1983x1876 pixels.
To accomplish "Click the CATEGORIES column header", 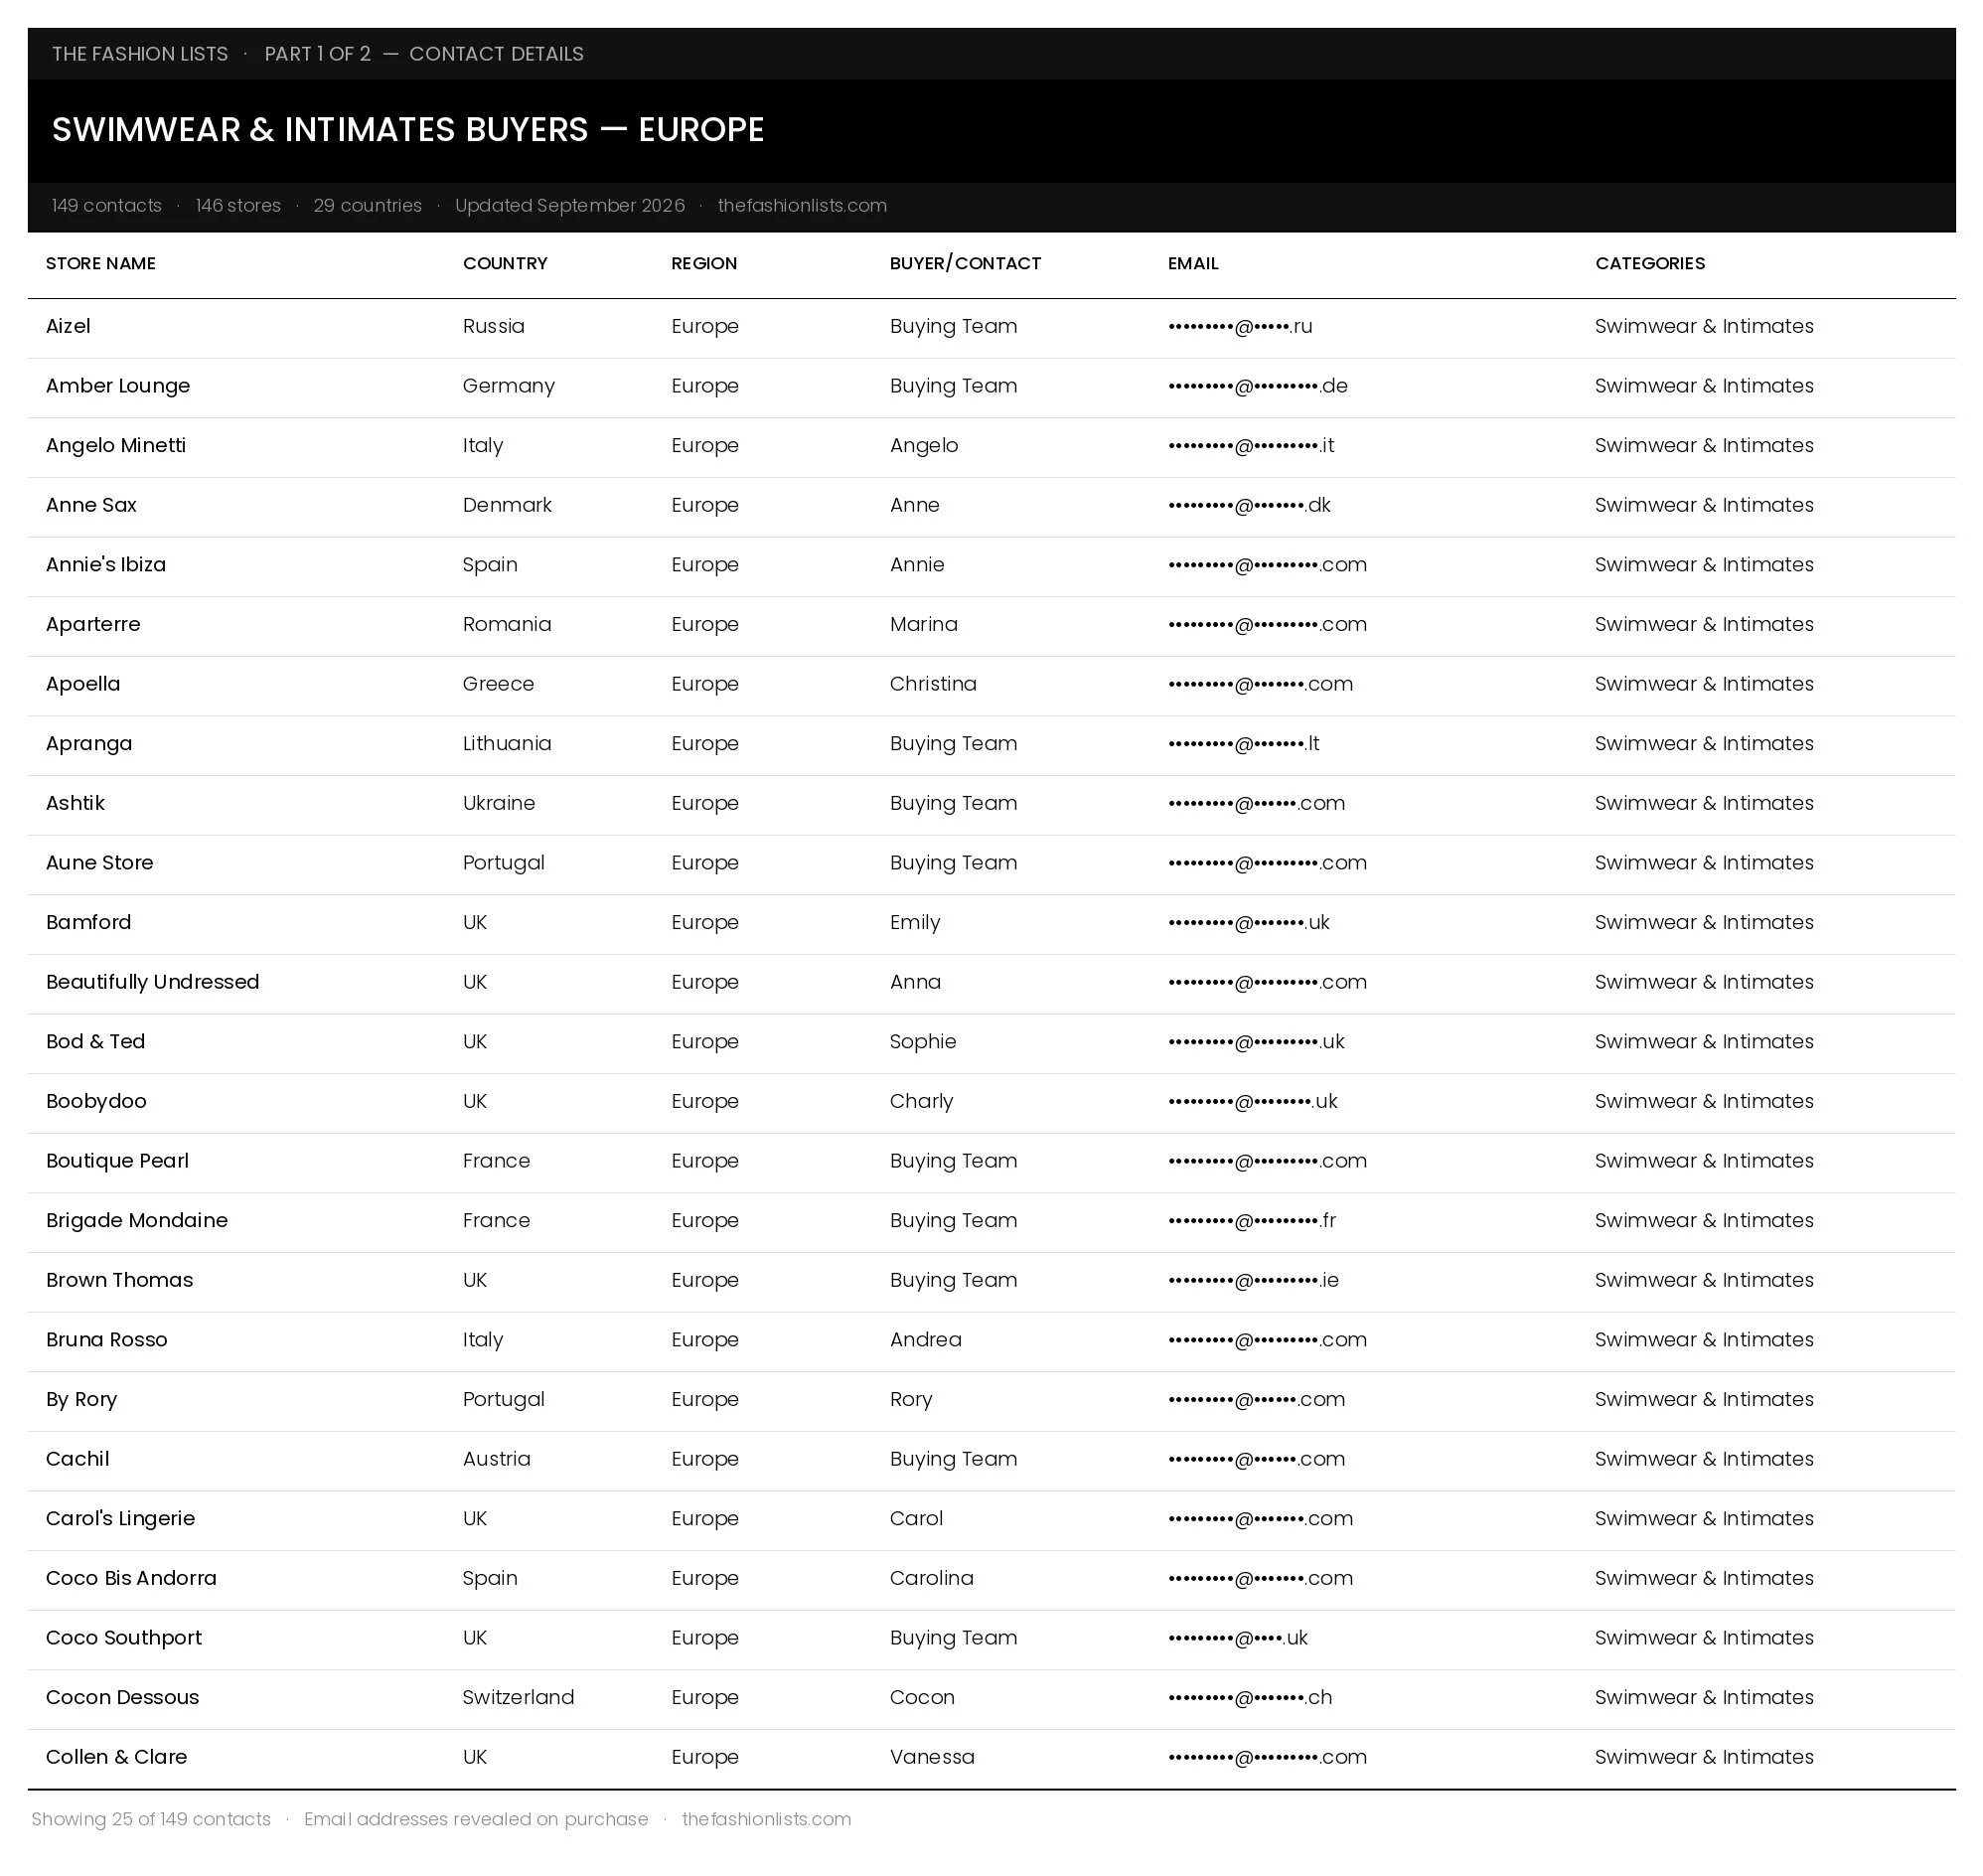I will tap(1650, 264).
